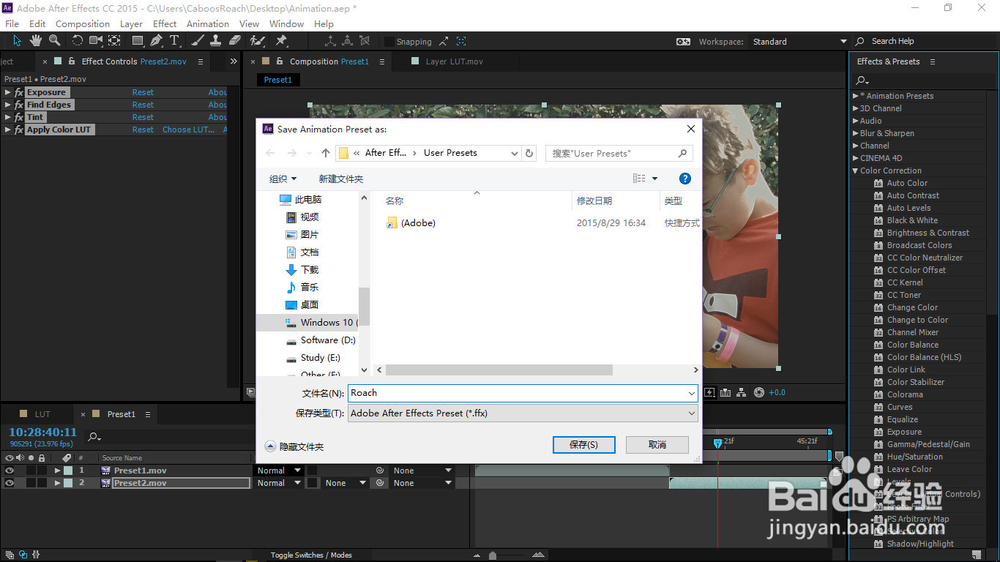The width and height of the screenshot is (1000, 562).
Task: Click Reset for Exposure effect
Action: (x=143, y=92)
